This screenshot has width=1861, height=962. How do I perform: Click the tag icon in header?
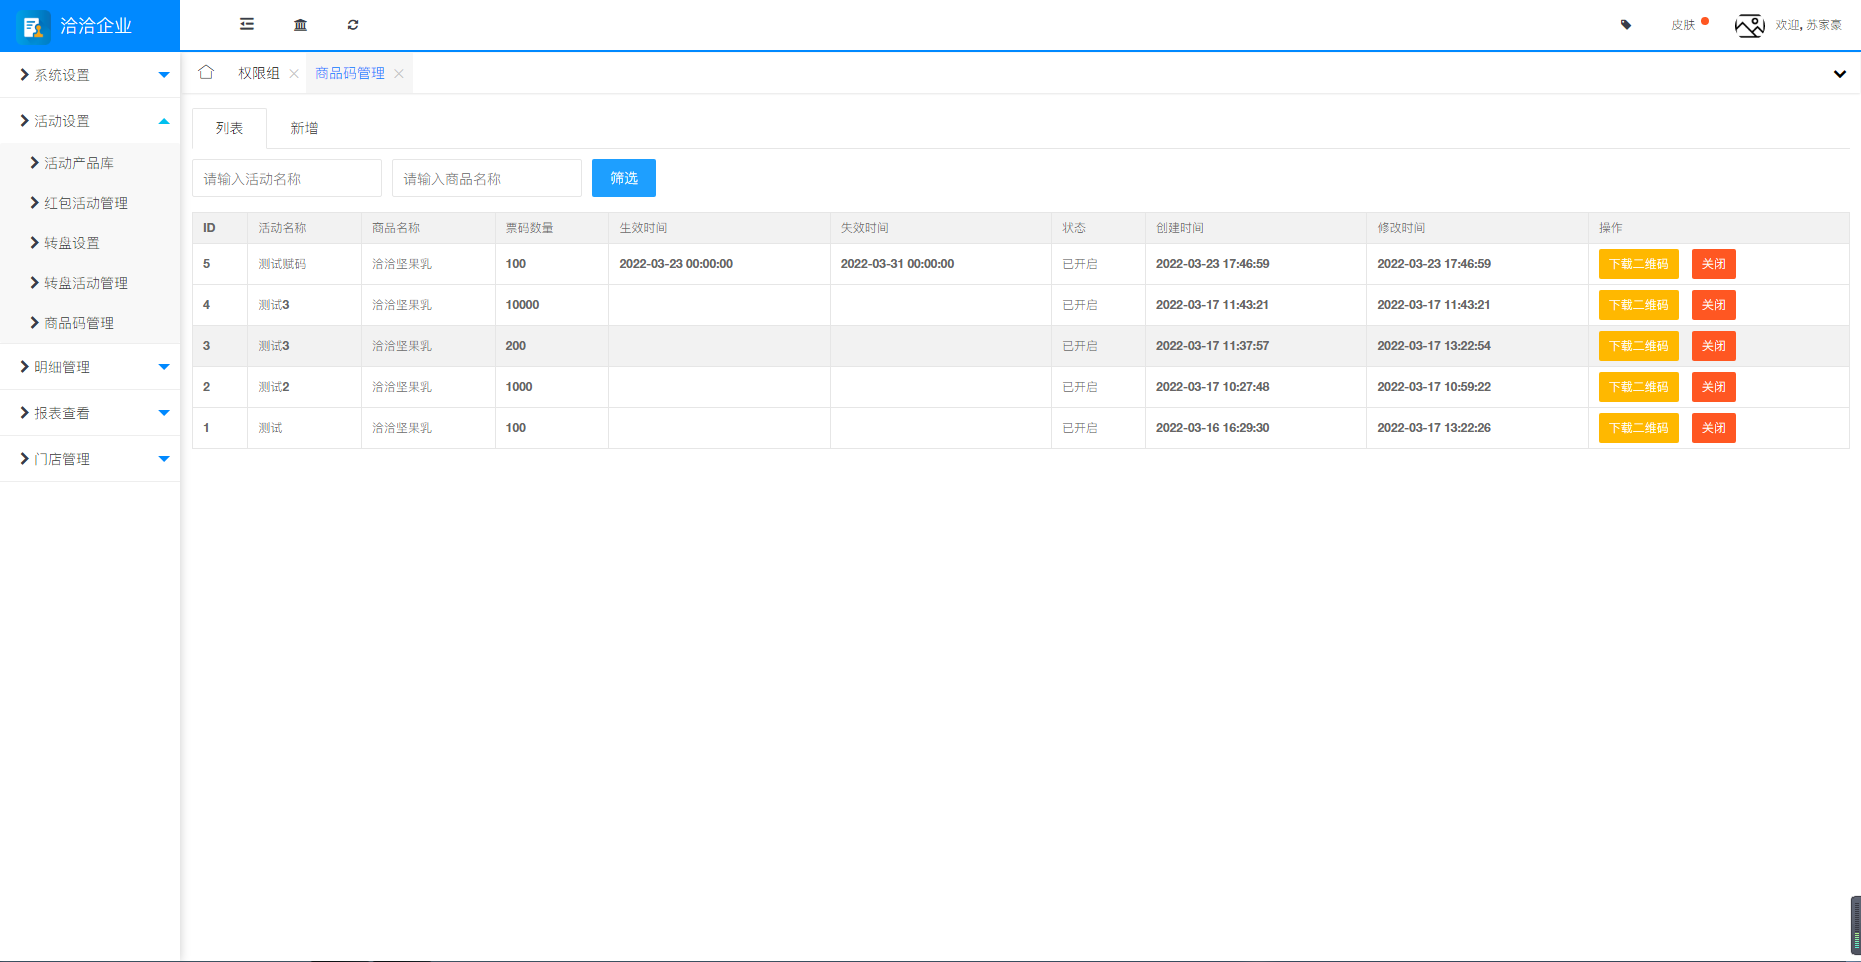1626,25
